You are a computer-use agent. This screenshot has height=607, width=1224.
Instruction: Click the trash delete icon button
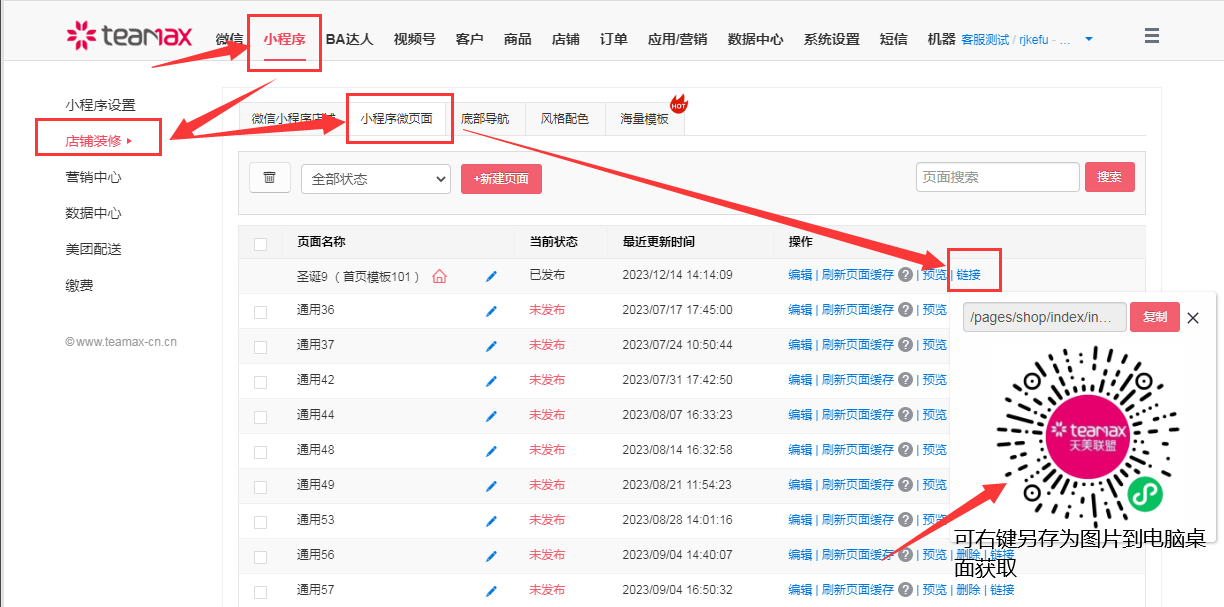click(x=269, y=178)
